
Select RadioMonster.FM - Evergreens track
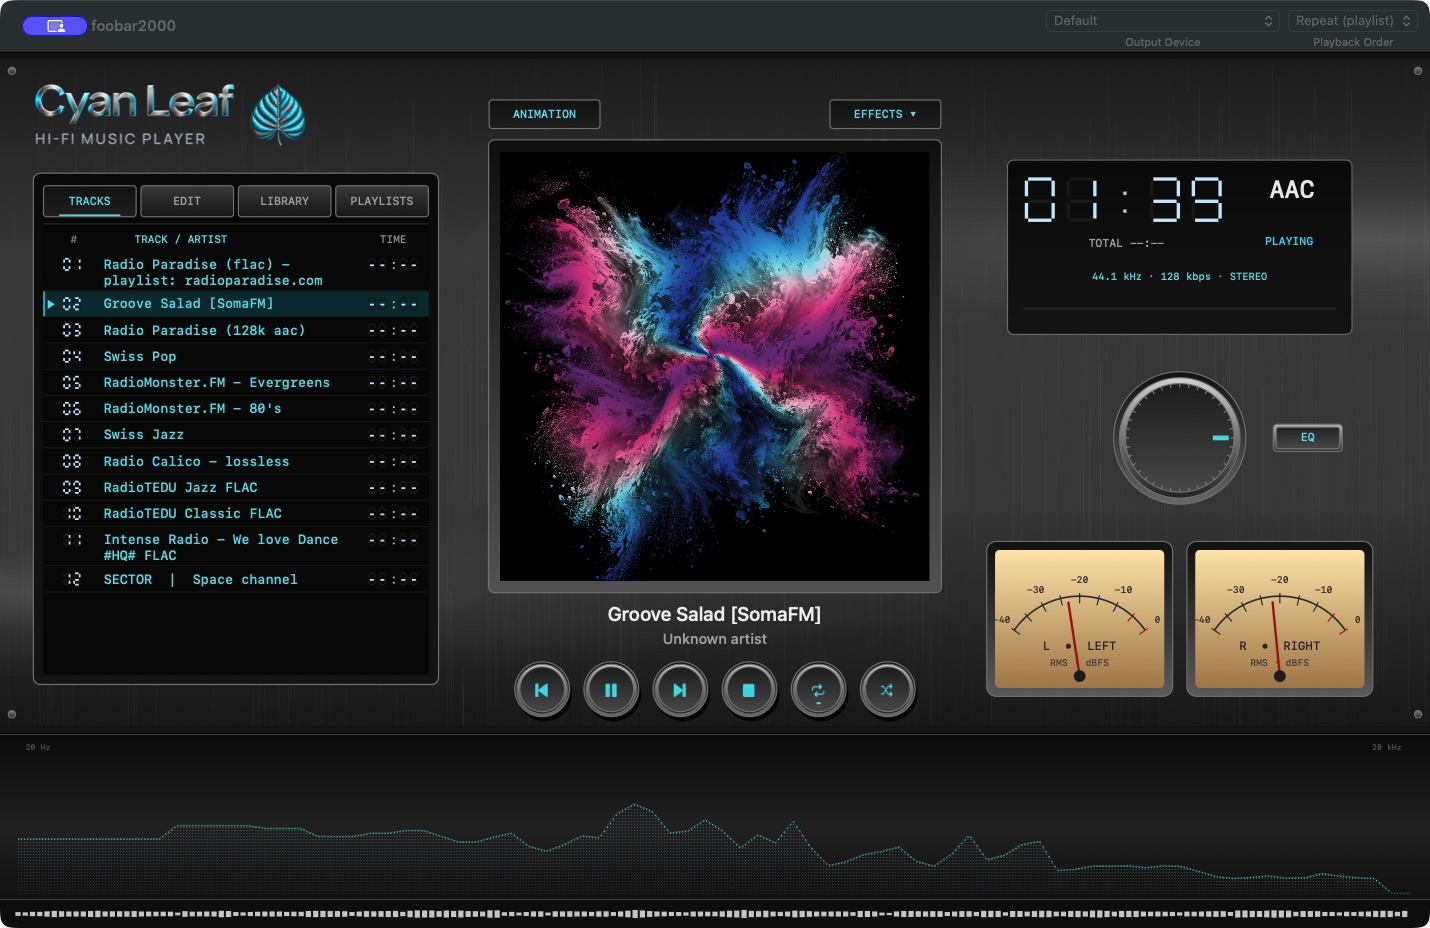236,382
